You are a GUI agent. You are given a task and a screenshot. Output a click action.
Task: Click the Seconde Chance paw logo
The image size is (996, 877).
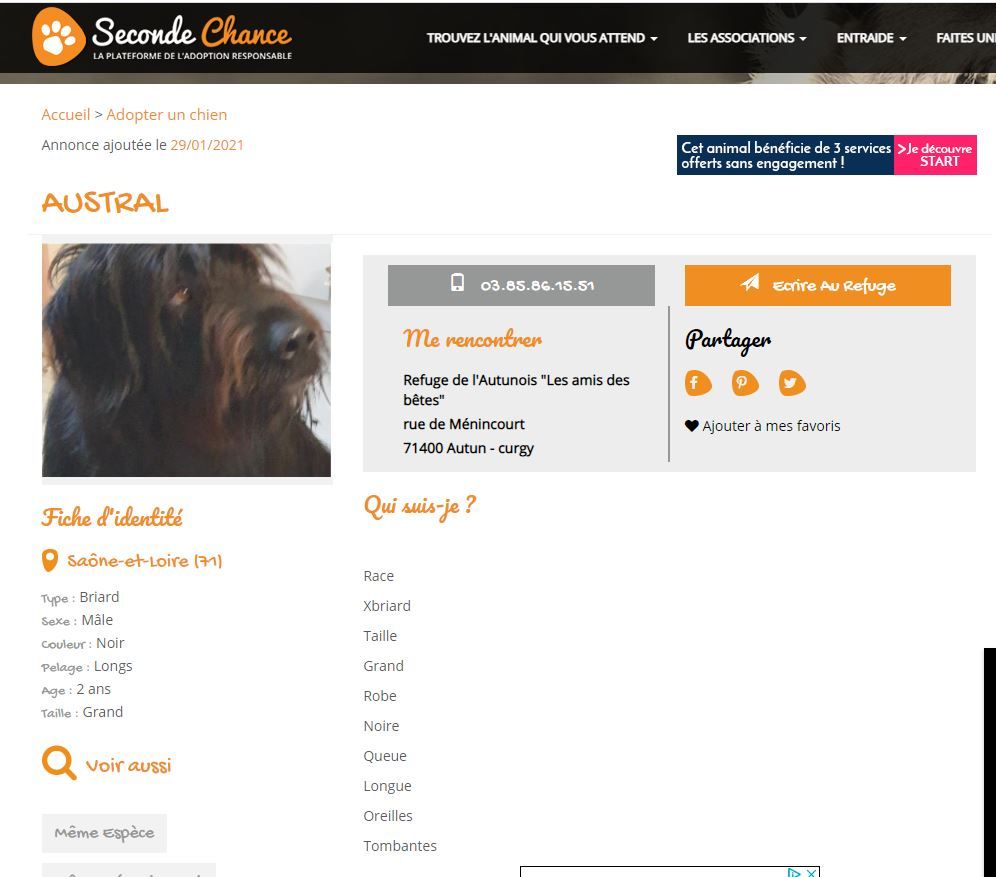[x=59, y=37]
